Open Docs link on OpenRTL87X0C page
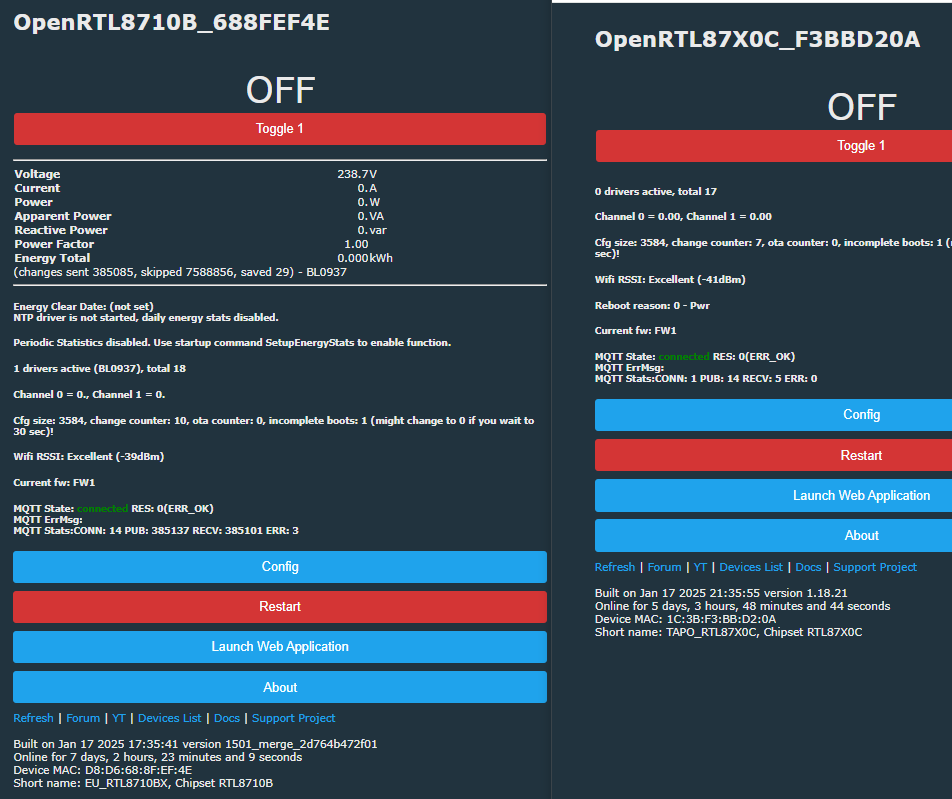 pos(808,567)
